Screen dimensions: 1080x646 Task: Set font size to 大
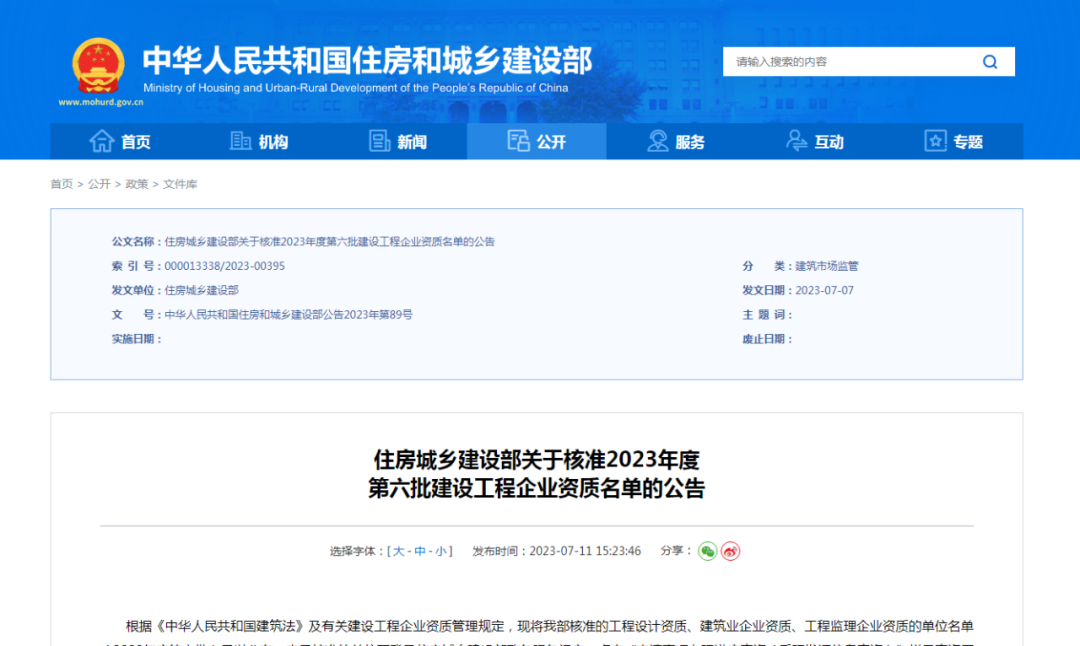coord(400,551)
